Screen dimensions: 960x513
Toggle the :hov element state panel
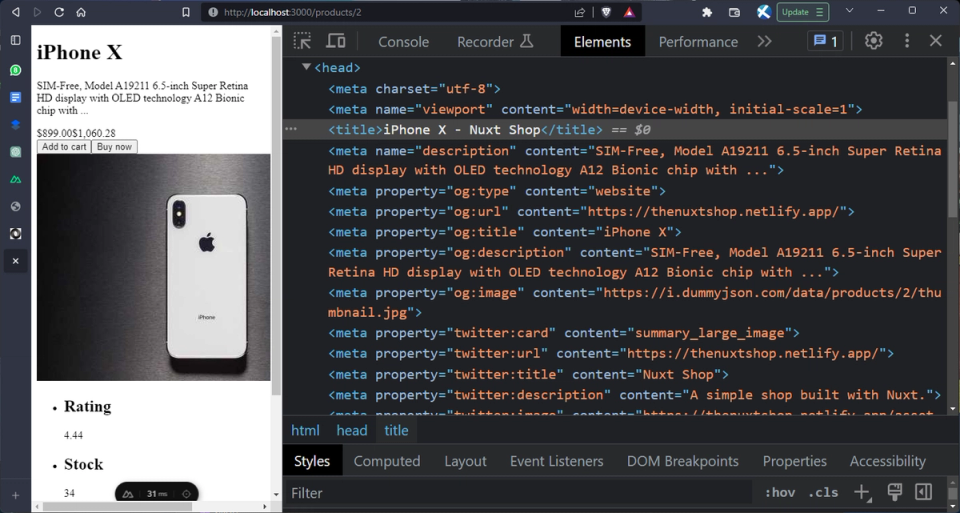[779, 492]
